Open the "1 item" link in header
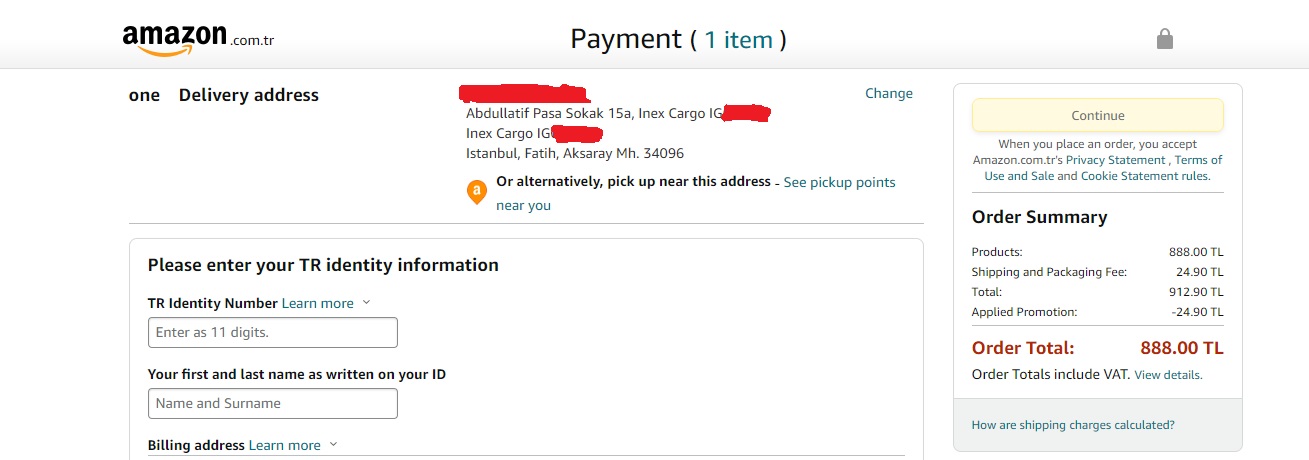1309x460 pixels. tap(738, 40)
